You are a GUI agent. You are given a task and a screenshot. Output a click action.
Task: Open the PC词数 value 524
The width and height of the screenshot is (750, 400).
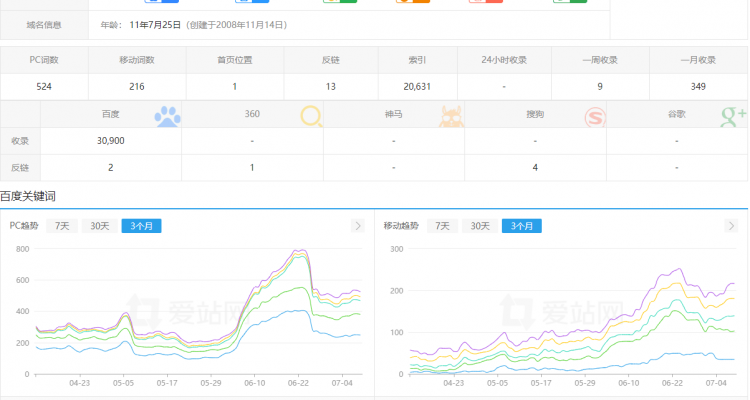click(44, 87)
